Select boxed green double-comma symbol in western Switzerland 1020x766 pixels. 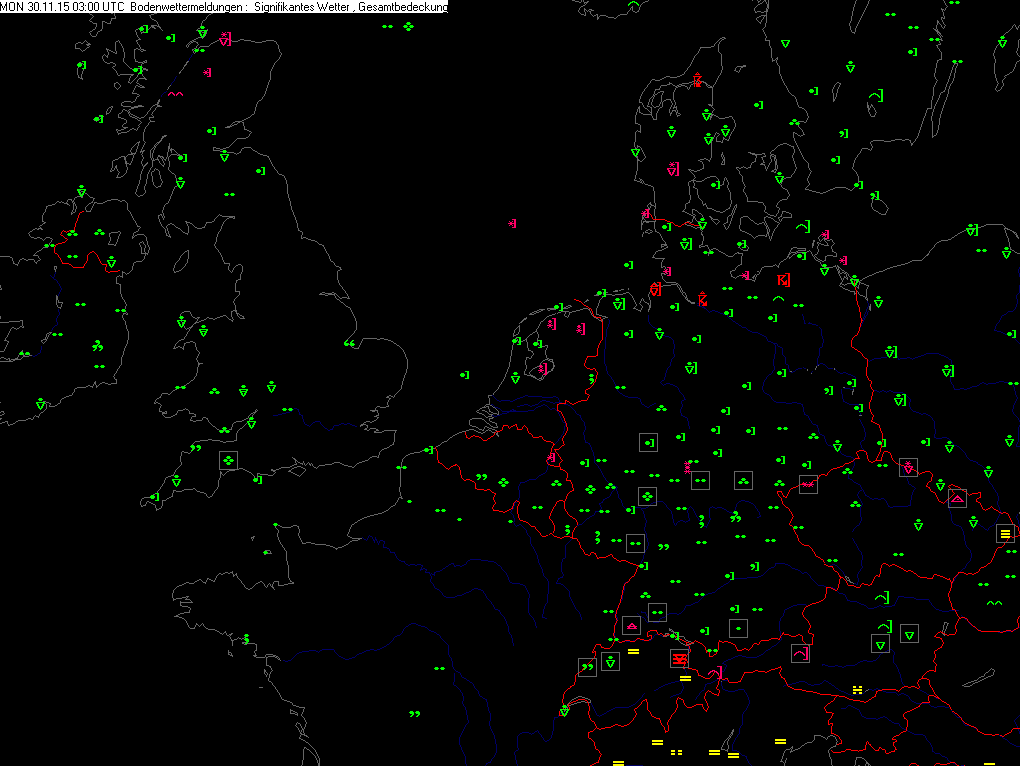pos(586,667)
